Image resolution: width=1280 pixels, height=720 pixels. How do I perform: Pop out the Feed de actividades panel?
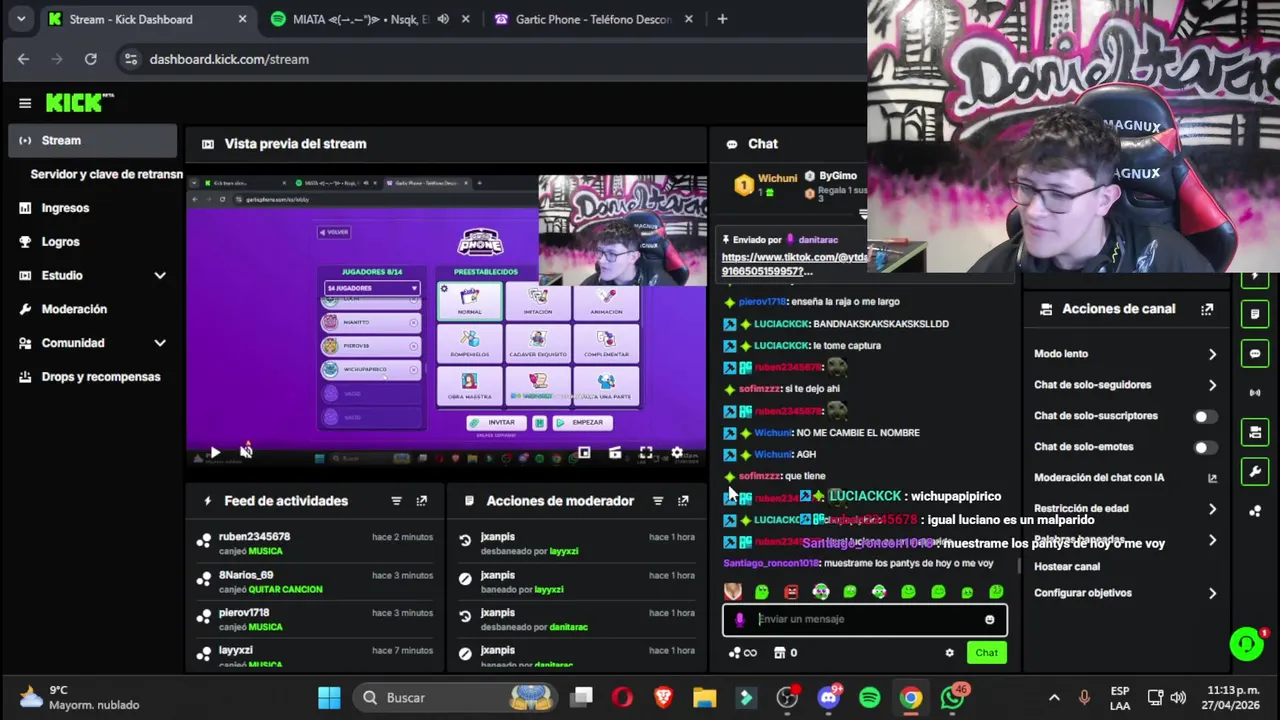(x=421, y=501)
